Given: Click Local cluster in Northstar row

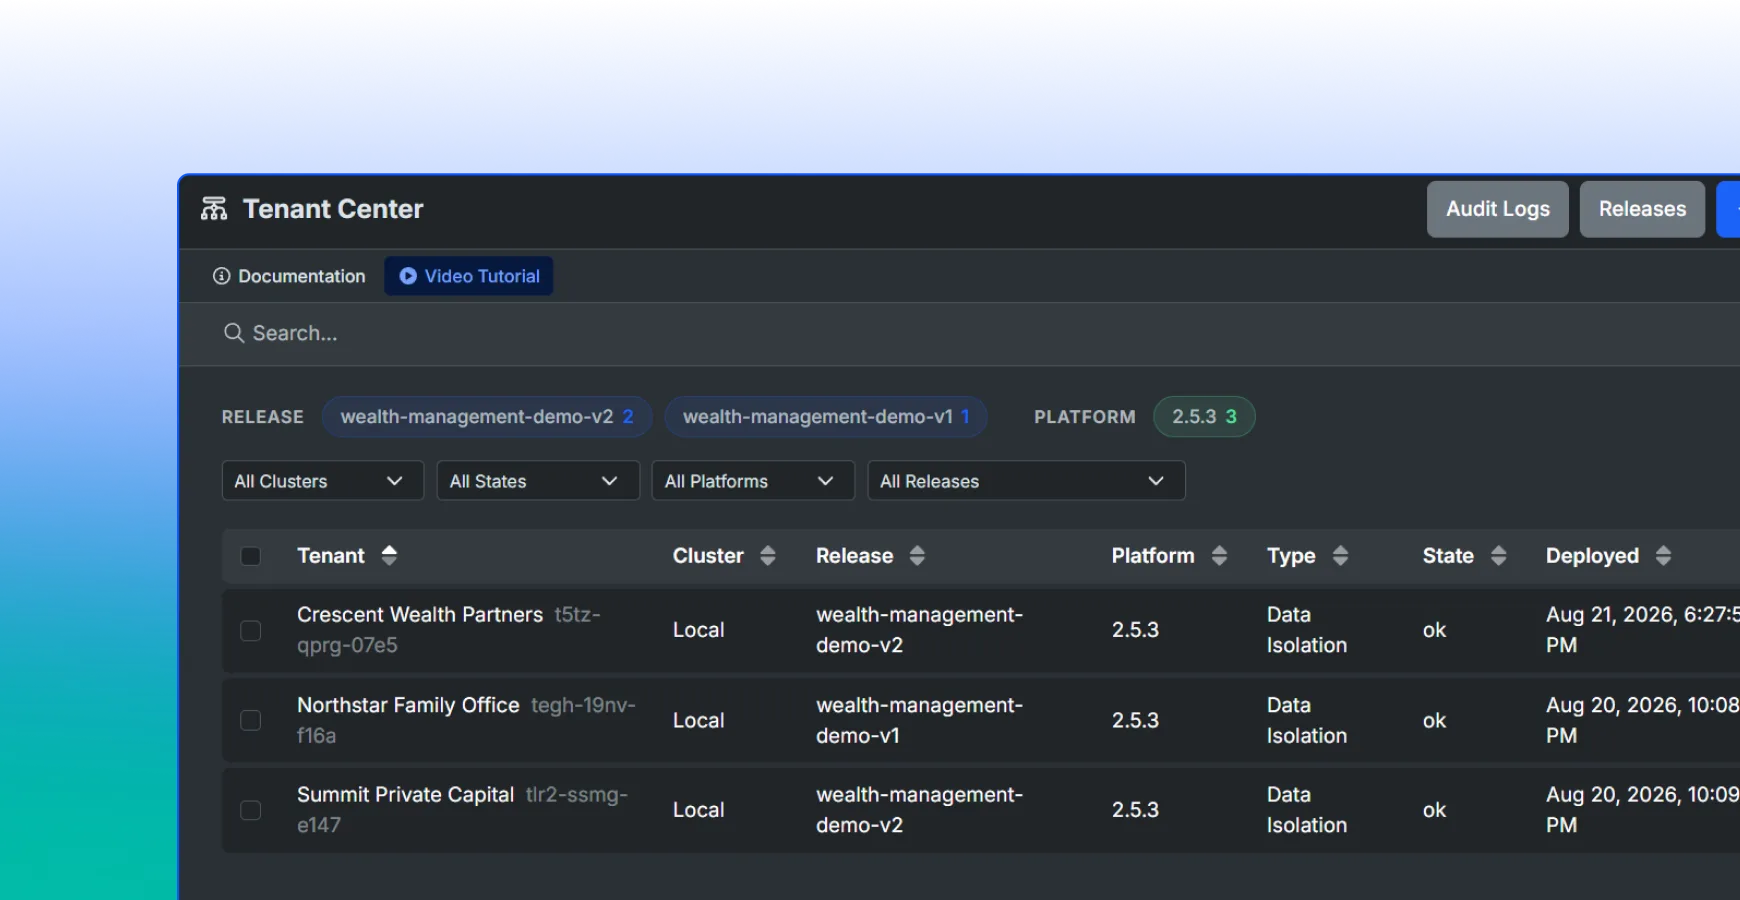Looking at the screenshot, I should (x=698, y=720).
